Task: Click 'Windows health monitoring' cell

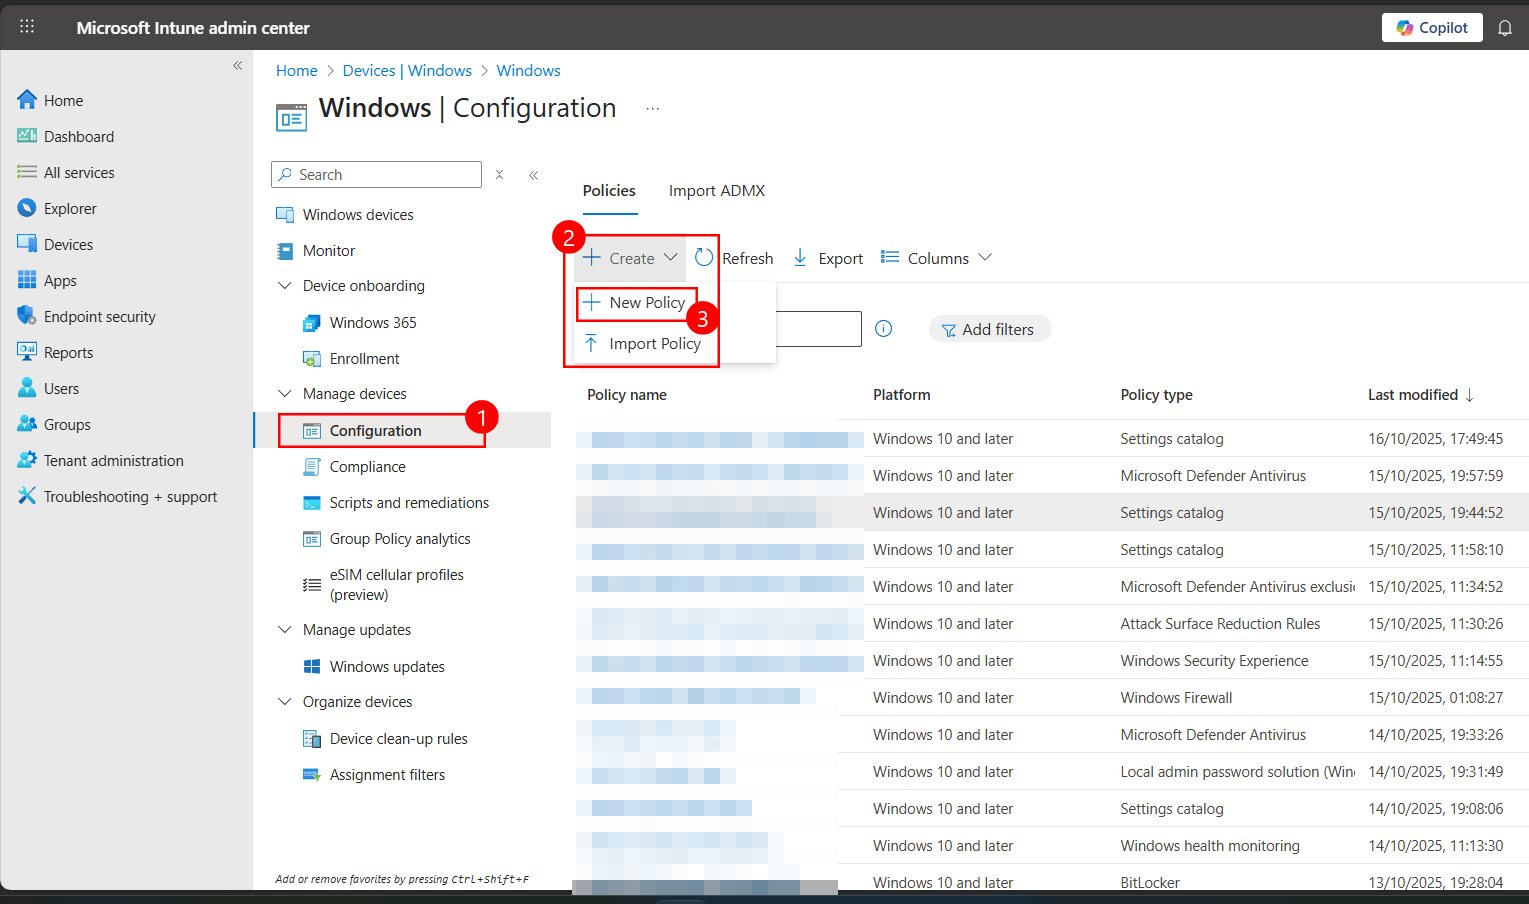Action: point(1210,846)
